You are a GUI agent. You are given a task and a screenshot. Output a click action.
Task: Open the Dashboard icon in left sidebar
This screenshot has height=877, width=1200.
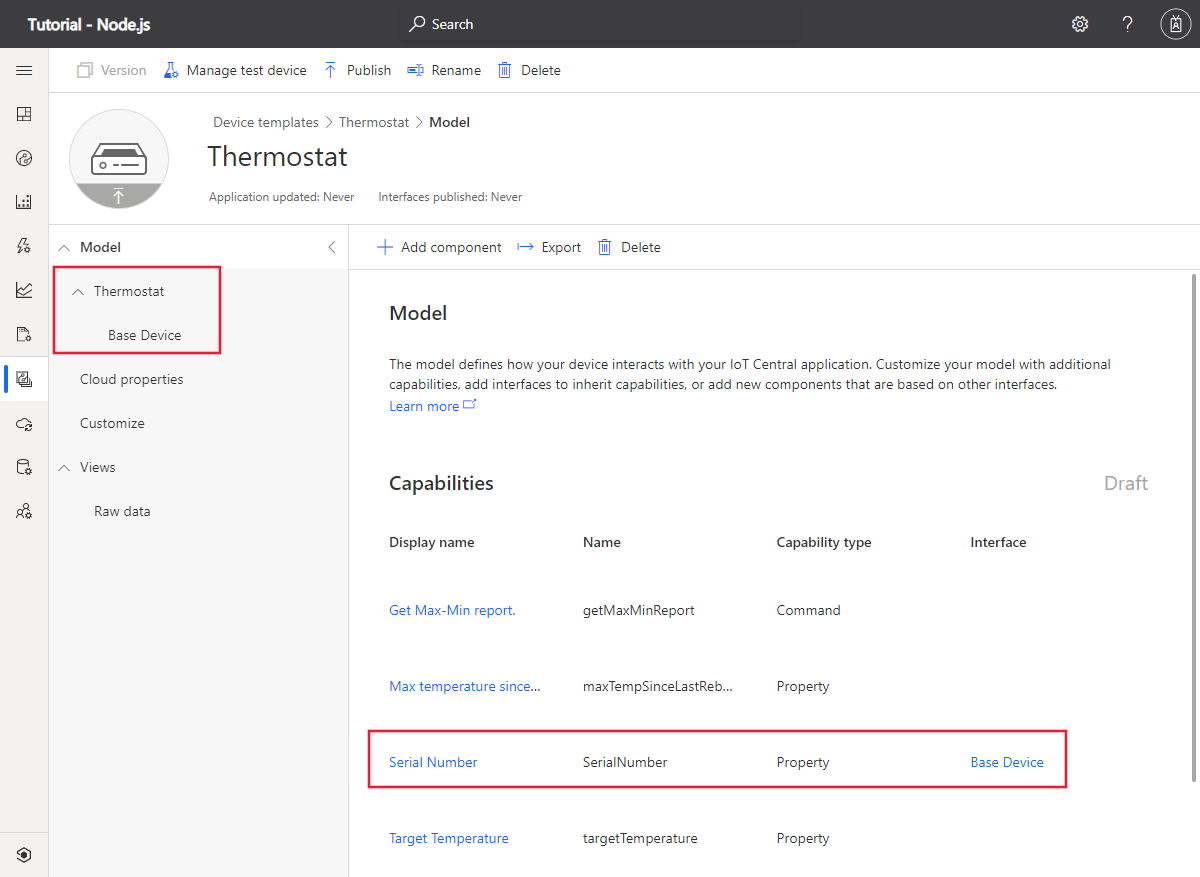(25, 113)
